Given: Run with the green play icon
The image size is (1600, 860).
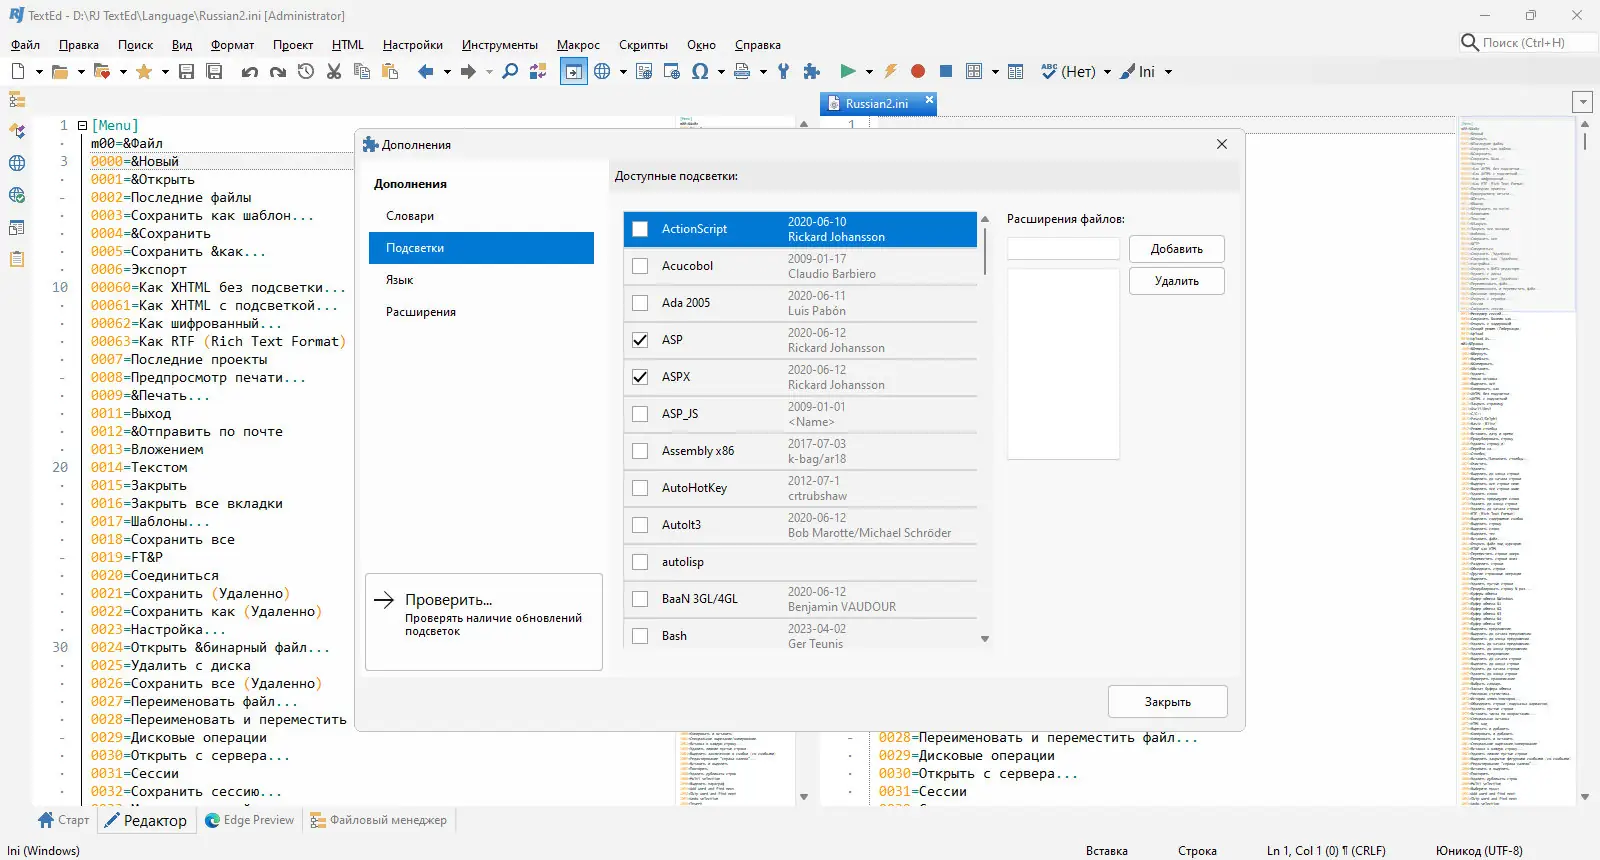Looking at the screenshot, I should (x=848, y=71).
